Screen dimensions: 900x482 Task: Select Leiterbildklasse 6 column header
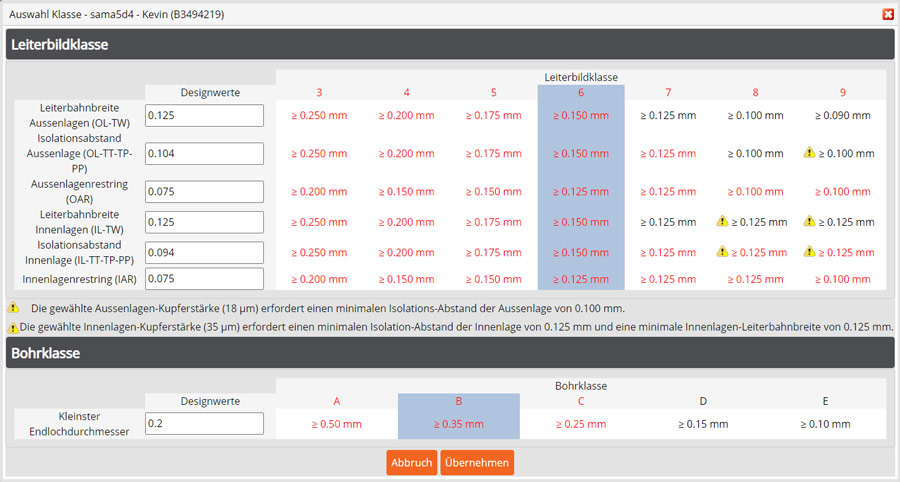click(x=581, y=93)
